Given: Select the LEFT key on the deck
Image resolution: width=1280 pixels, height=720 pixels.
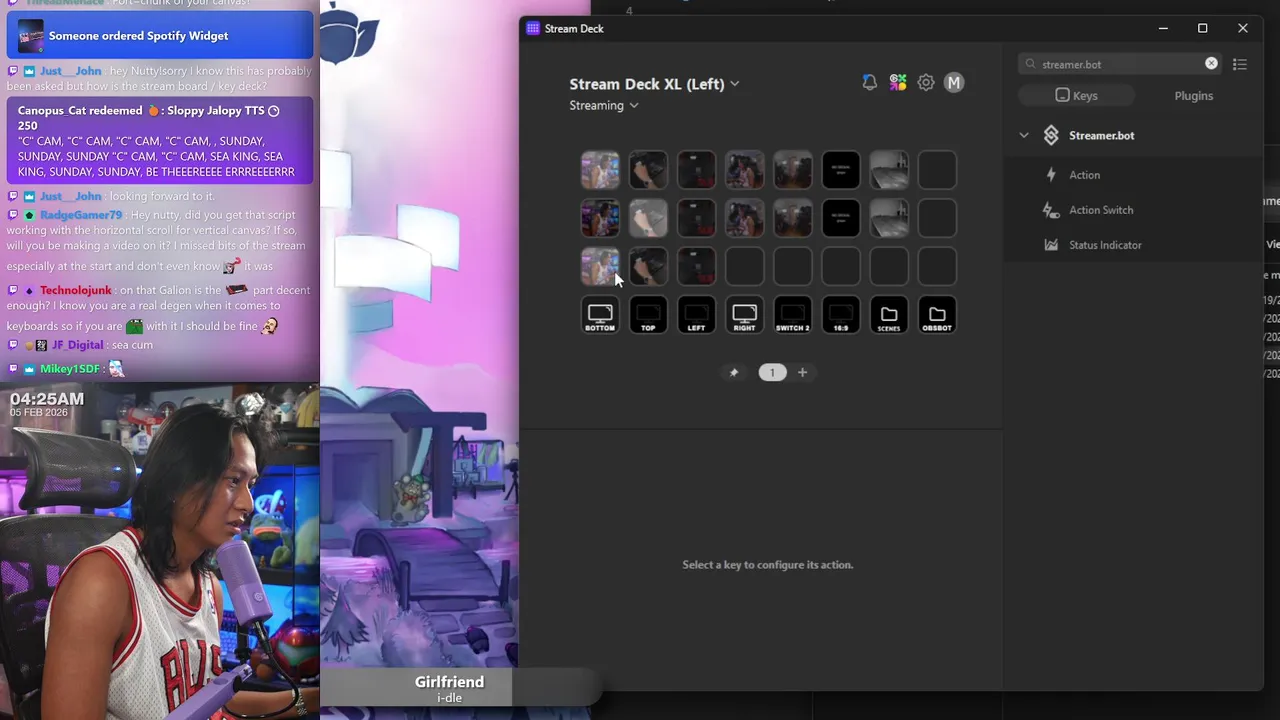Looking at the screenshot, I should [696, 315].
